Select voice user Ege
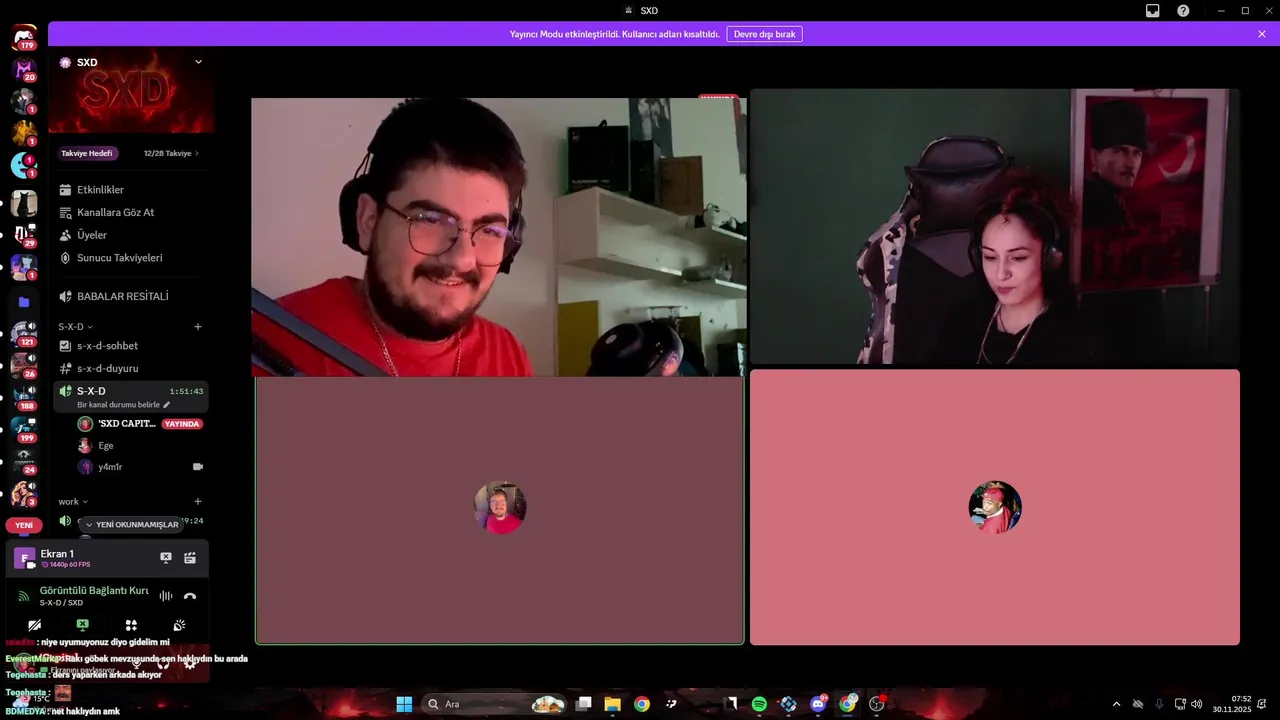Screen dimensions: 1280x720 [x=142, y=446]
